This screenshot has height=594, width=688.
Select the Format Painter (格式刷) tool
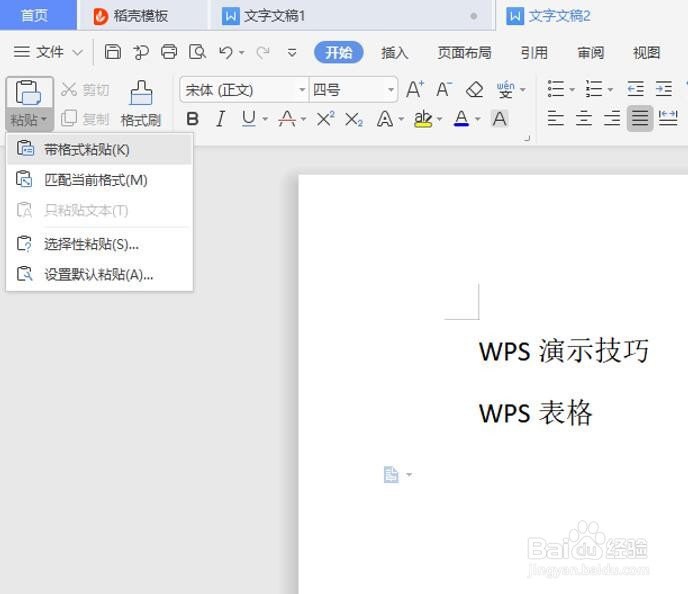pyautogui.click(x=141, y=104)
